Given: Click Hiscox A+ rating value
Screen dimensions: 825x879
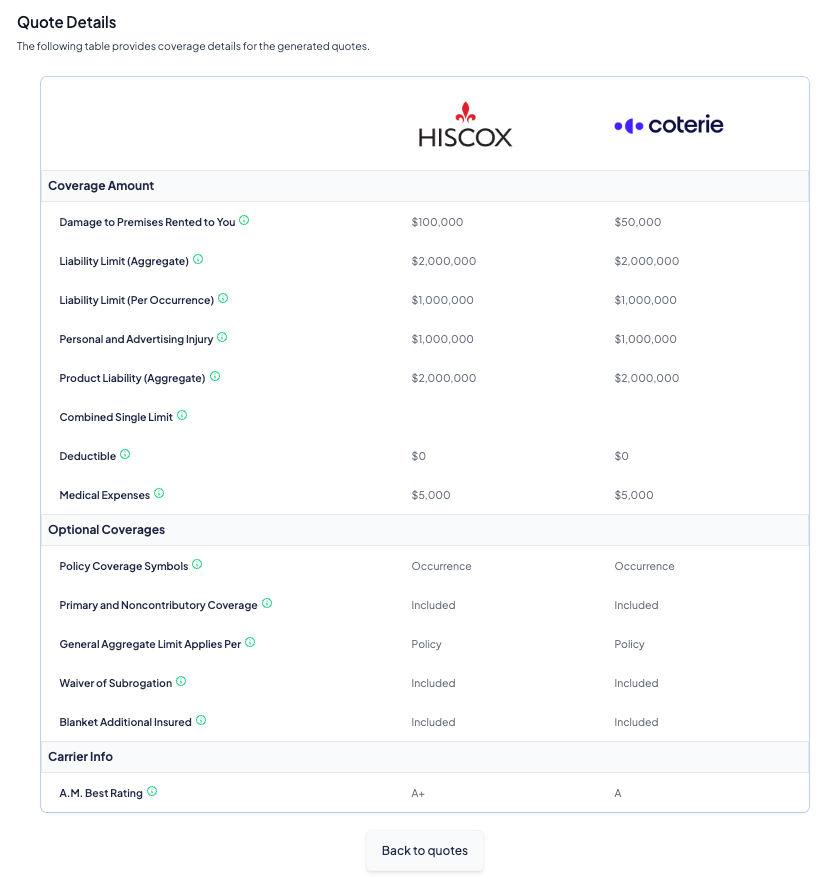Looking at the screenshot, I should click(x=418, y=793).
